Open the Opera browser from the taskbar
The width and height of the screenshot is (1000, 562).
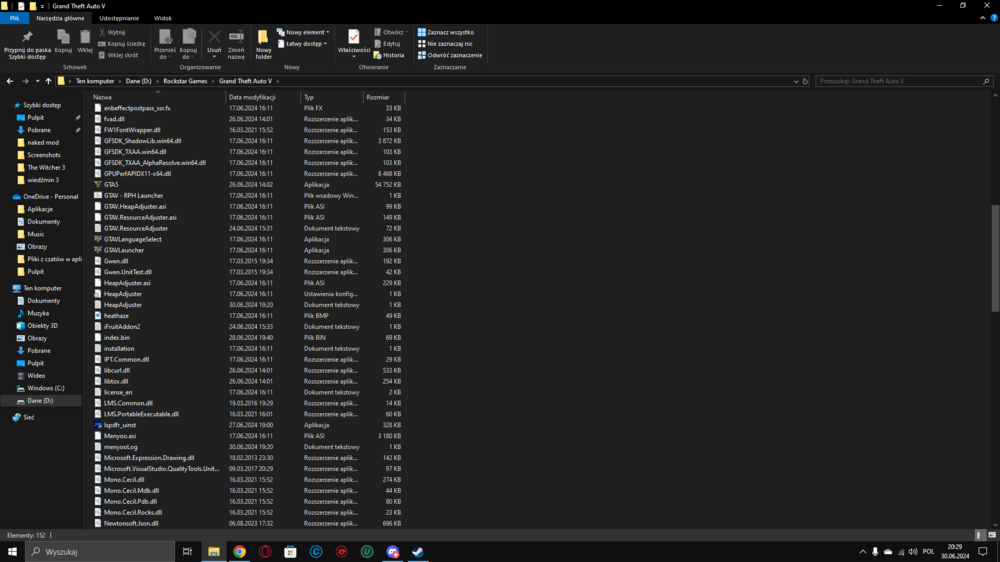pyautogui.click(x=265, y=551)
